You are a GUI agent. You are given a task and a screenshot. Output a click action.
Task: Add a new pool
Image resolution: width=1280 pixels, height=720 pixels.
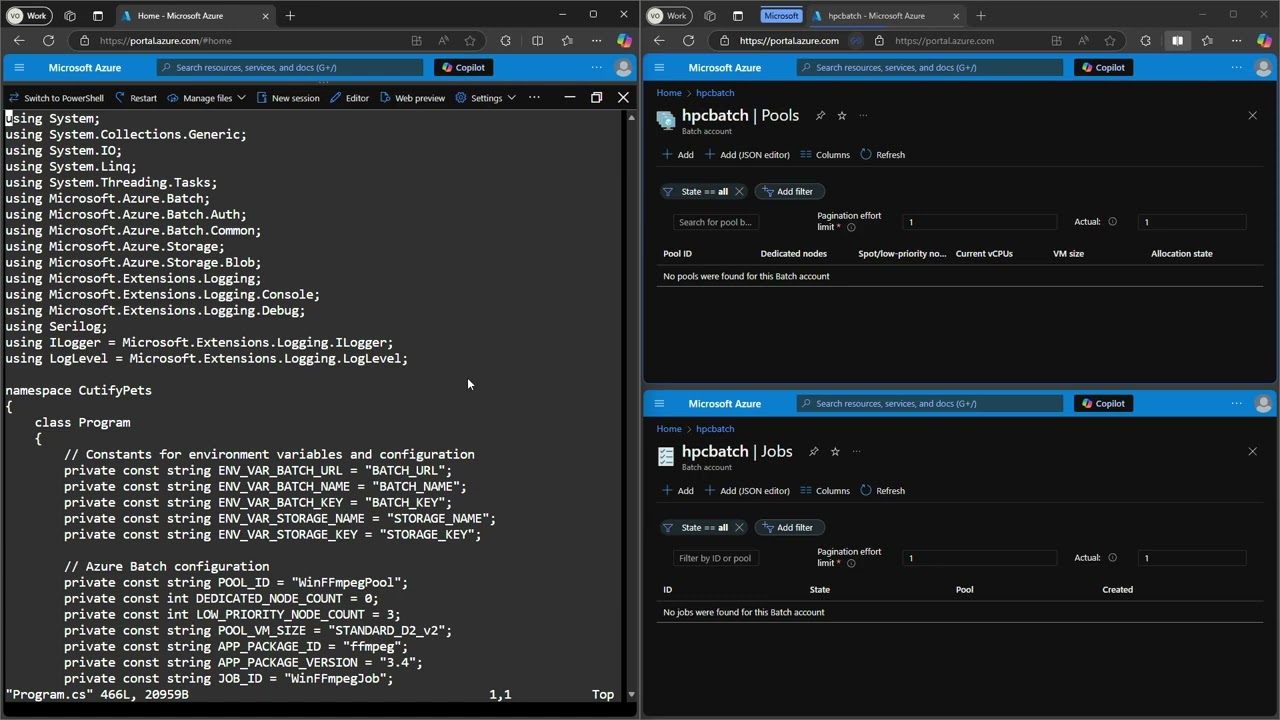tap(678, 155)
